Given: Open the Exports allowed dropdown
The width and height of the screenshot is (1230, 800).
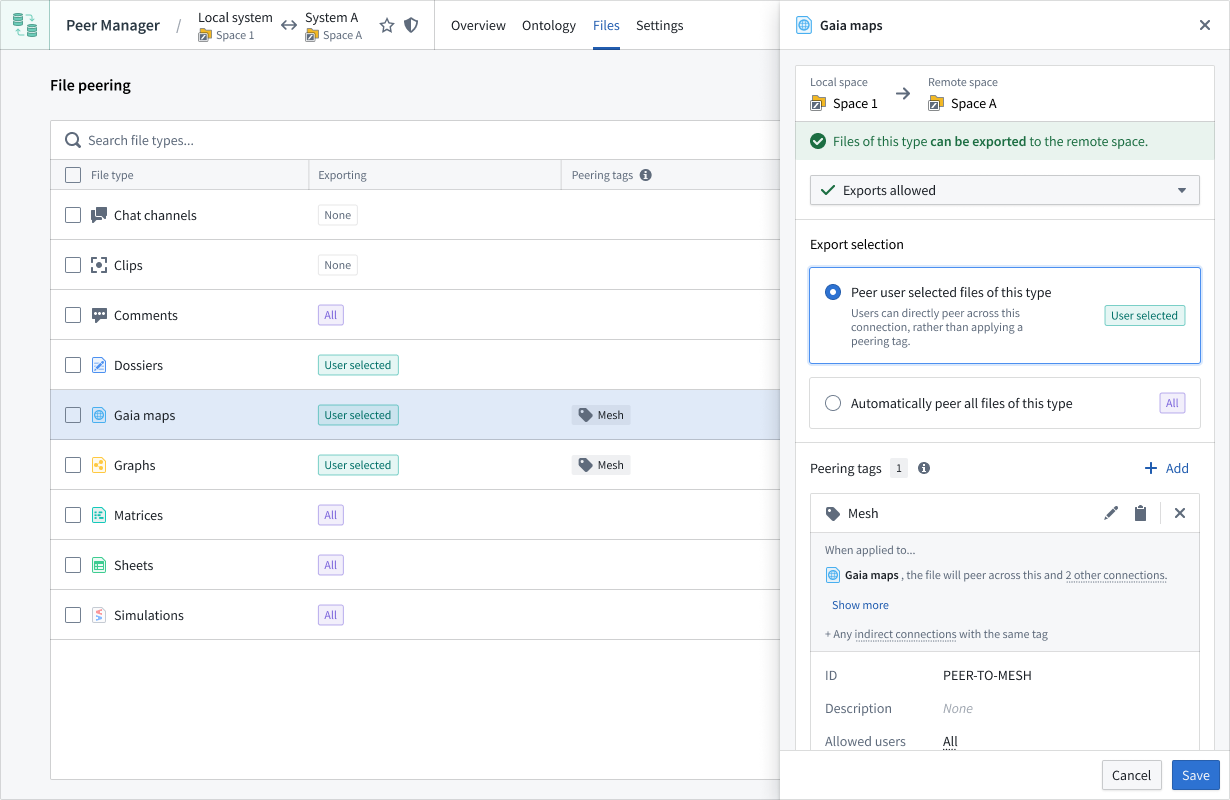Looking at the screenshot, I should click(1004, 190).
